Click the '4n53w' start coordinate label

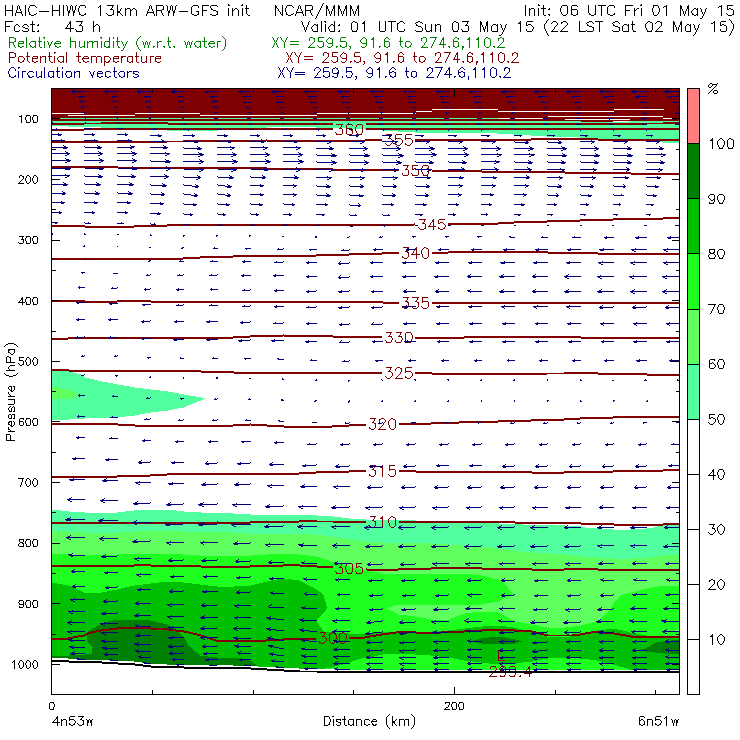72,722
